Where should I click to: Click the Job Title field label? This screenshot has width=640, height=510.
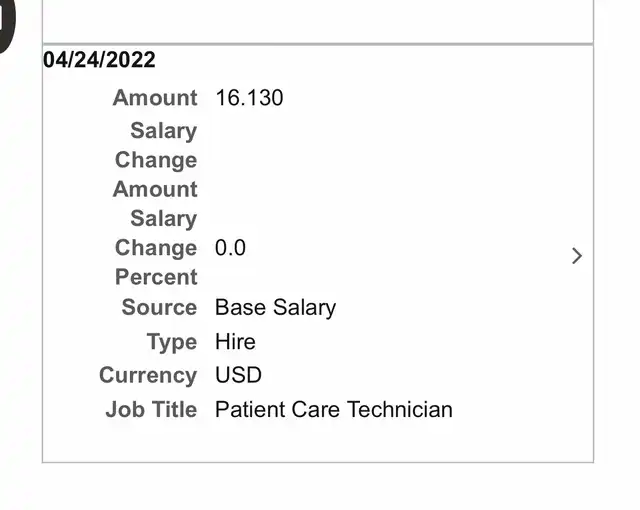coord(151,410)
